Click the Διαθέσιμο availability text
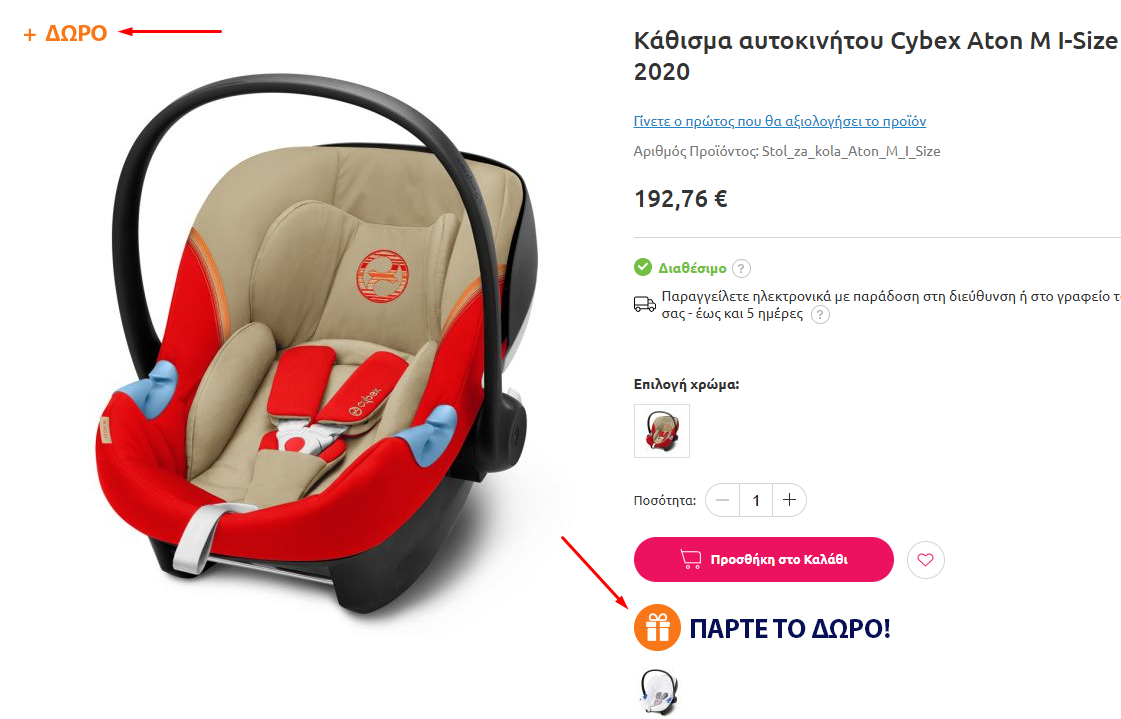The width and height of the screenshot is (1121, 719). 692,269
